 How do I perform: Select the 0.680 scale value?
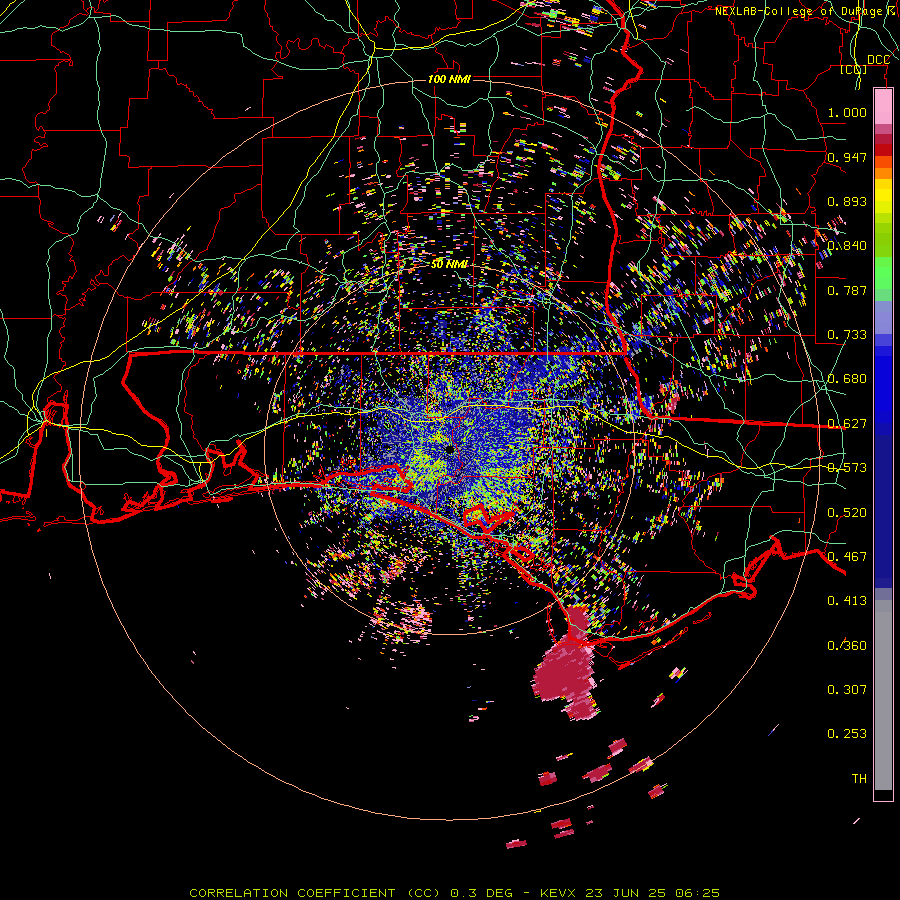847,379
